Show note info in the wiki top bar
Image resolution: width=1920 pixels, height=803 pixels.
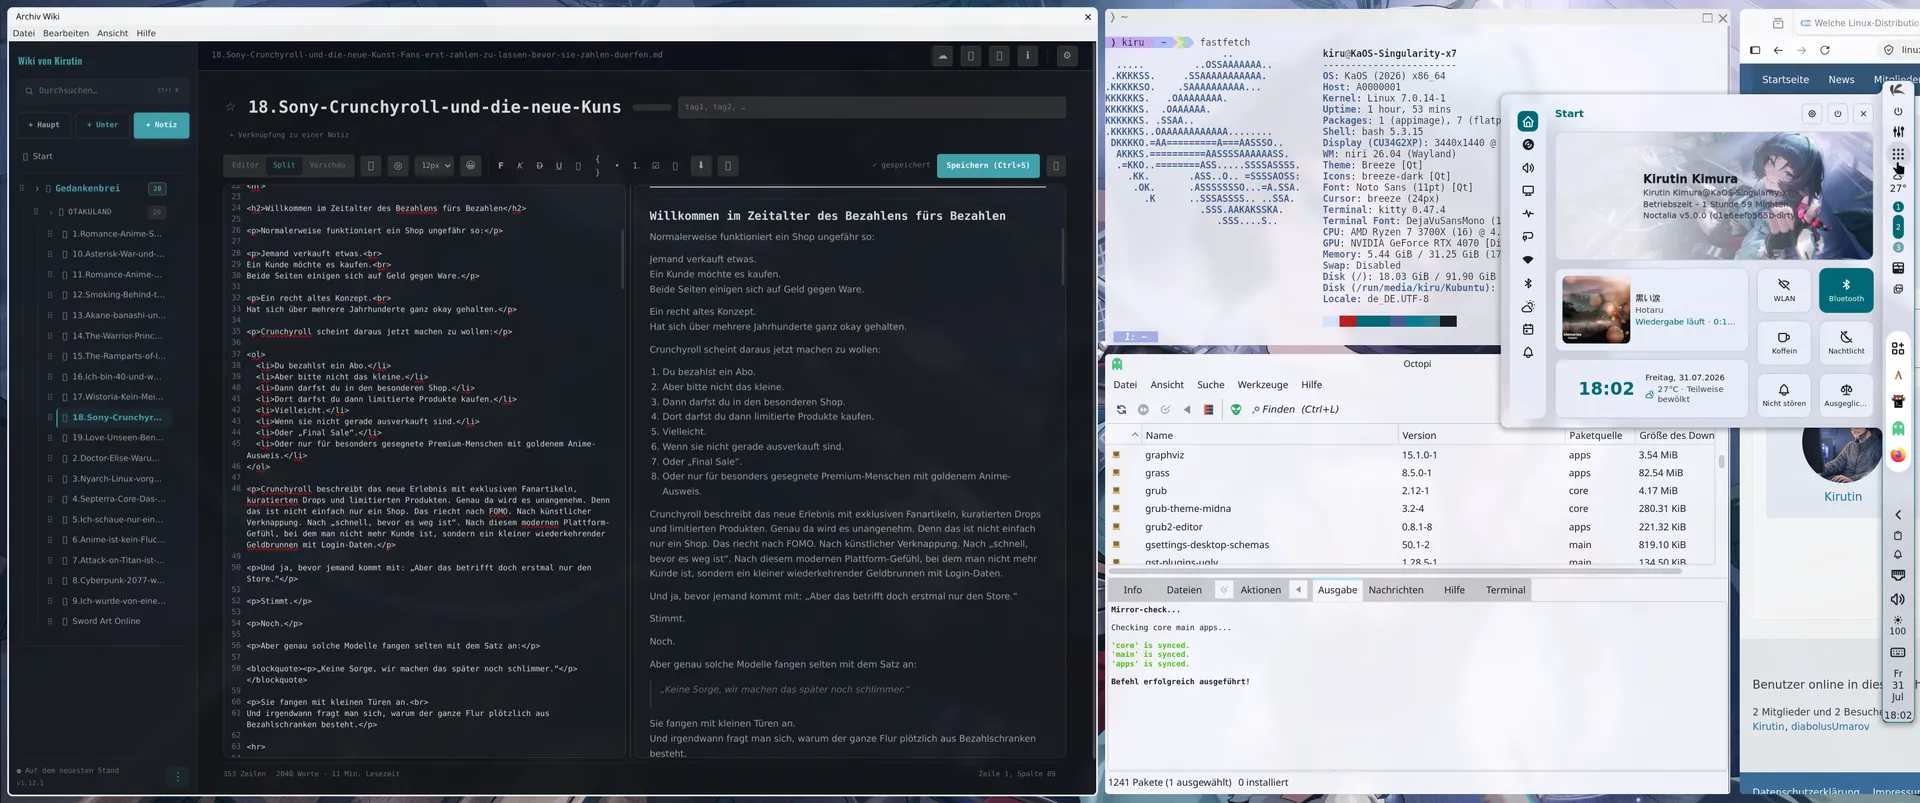pyautogui.click(x=1027, y=56)
